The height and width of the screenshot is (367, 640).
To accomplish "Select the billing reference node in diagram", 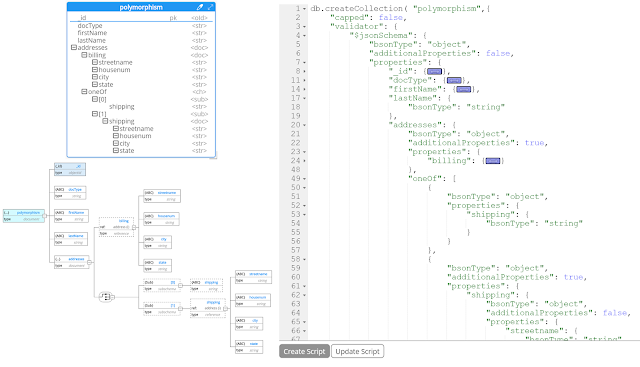I will pos(116,227).
